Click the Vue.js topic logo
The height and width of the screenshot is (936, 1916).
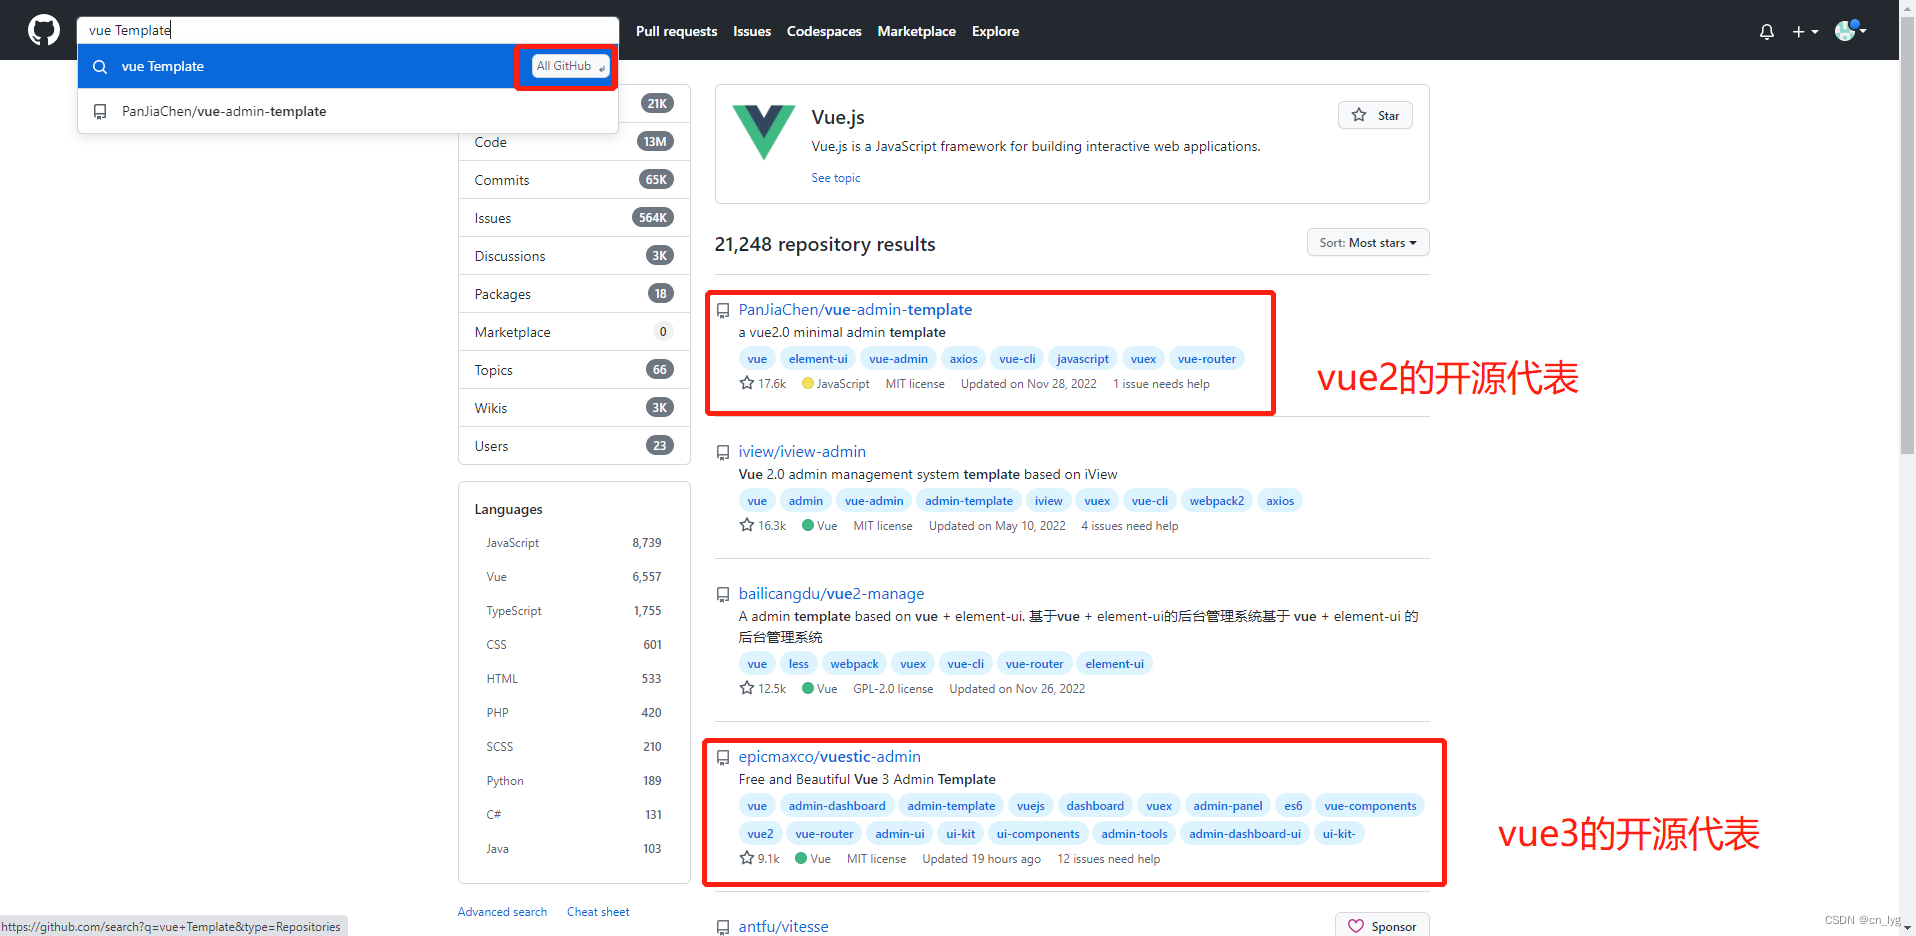(764, 132)
